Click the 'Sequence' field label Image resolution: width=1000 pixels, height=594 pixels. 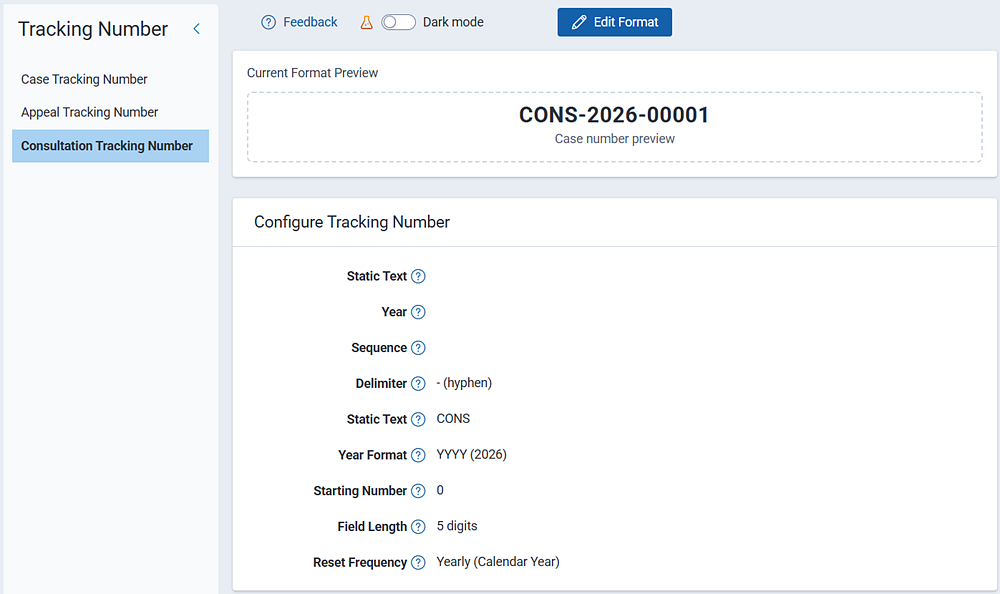point(379,348)
